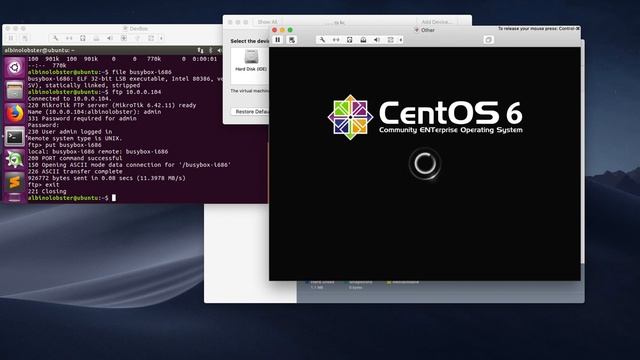Click 'ftp 10.0.0.104' command line text
The image size is (640, 360).
(136, 92)
